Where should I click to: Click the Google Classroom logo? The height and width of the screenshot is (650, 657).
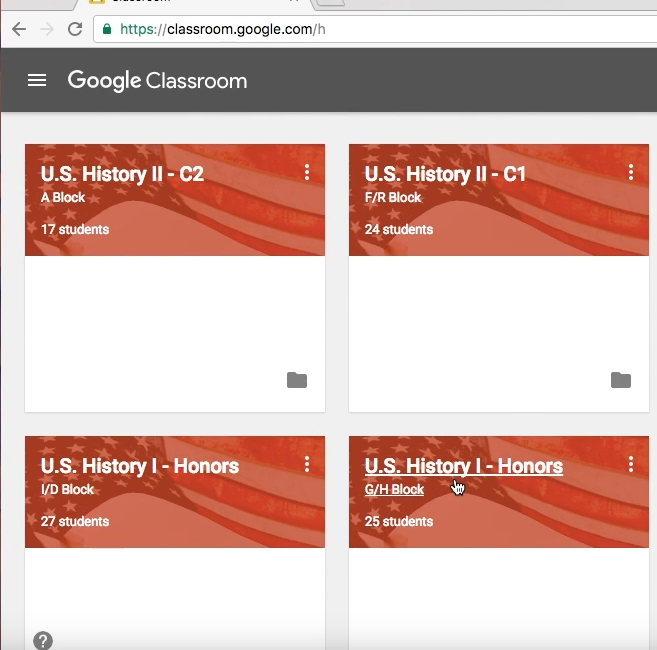(157, 80)
